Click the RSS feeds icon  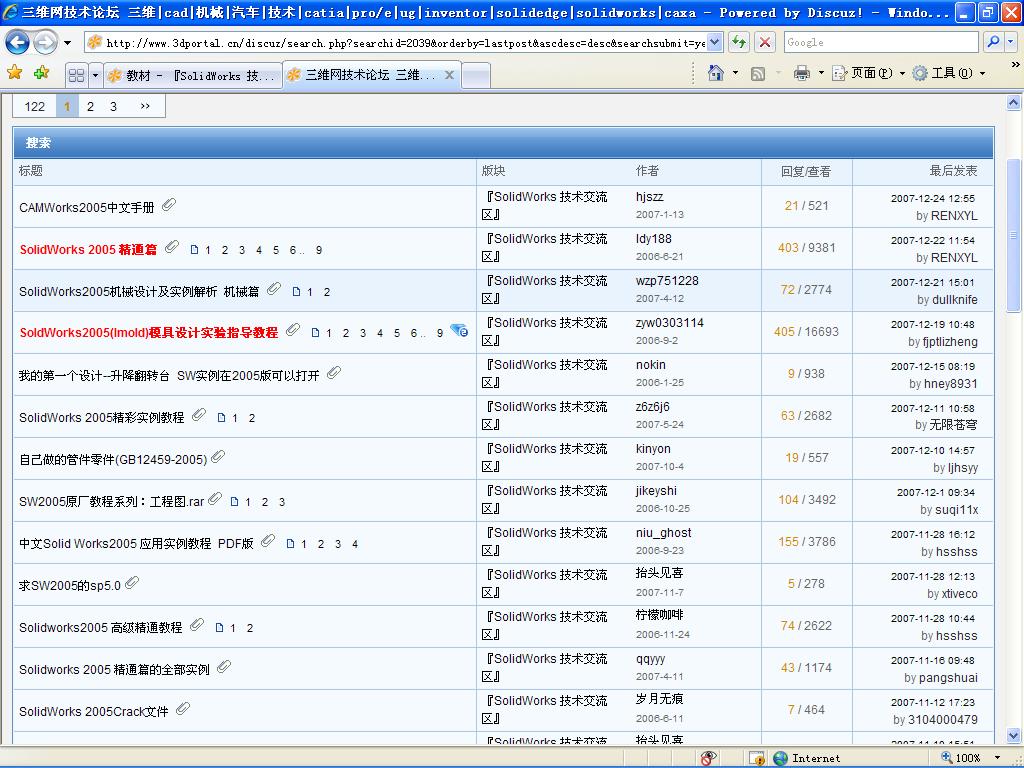tap(758, 74)
